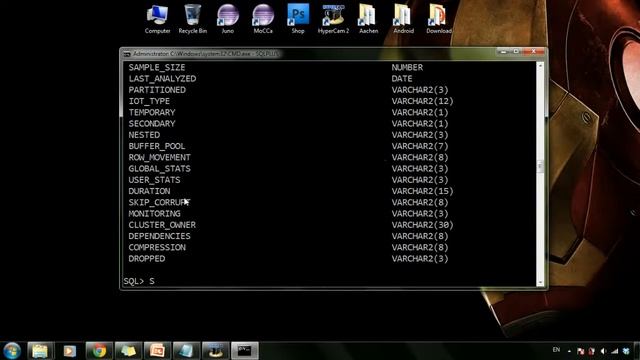The height and width of the screenshot is (360, 640).
Task: Click the console vertical scrollbar thumb
Action: click(x=540, y=166)
